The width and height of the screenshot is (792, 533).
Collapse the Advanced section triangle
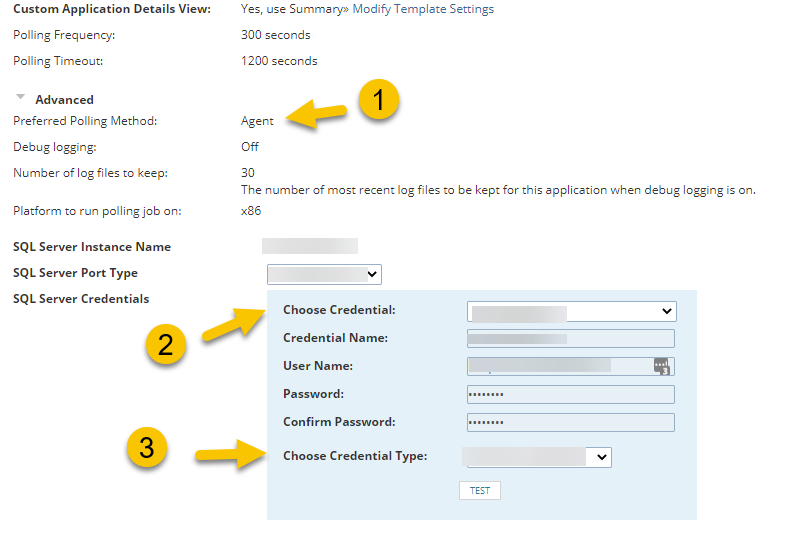coord(20,96)
